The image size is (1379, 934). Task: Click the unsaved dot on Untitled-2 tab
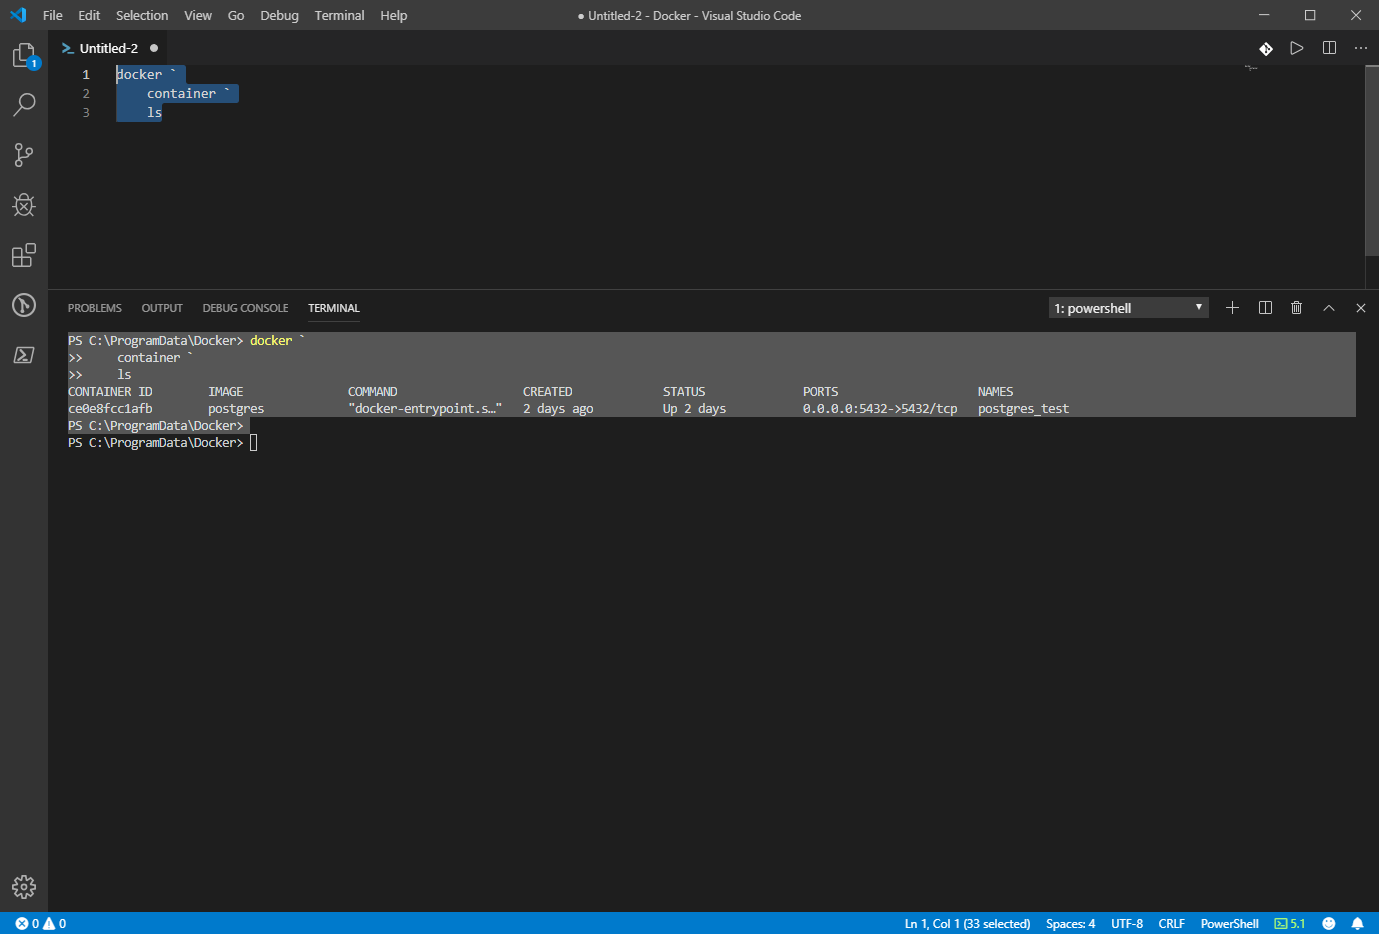coord(154,48)
